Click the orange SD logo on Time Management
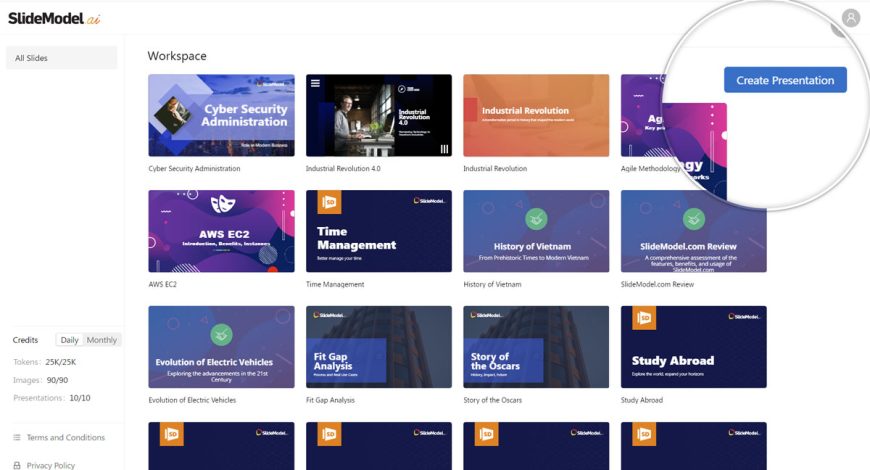Screen dimensions: 870x470 coord(327,204)
